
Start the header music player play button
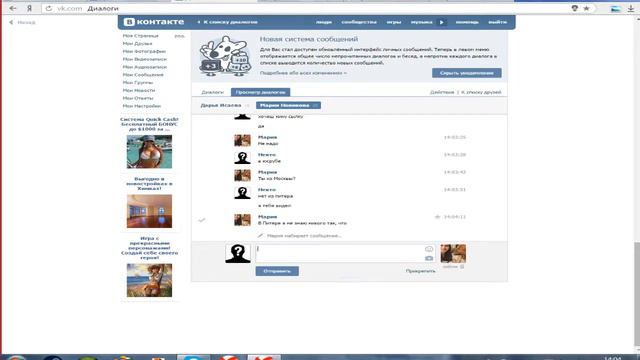[441, 22]
